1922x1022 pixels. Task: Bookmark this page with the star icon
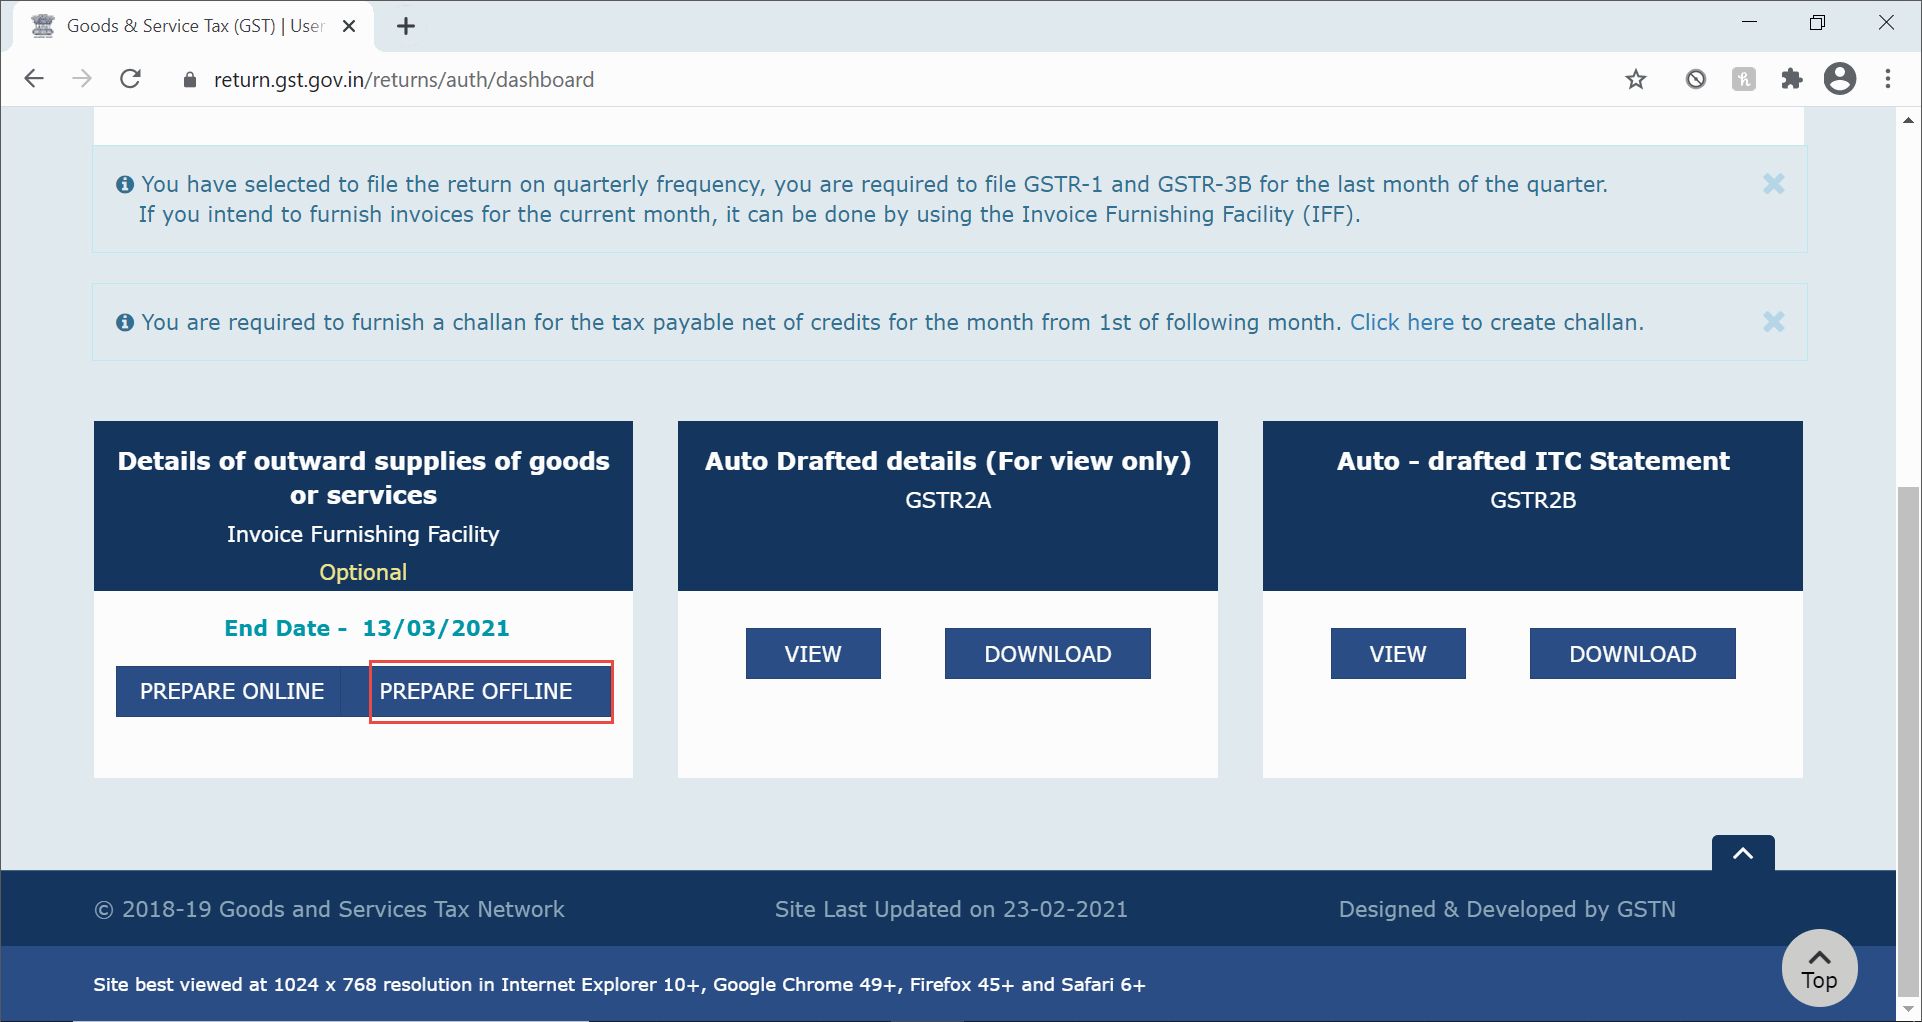pos(1636,79)
